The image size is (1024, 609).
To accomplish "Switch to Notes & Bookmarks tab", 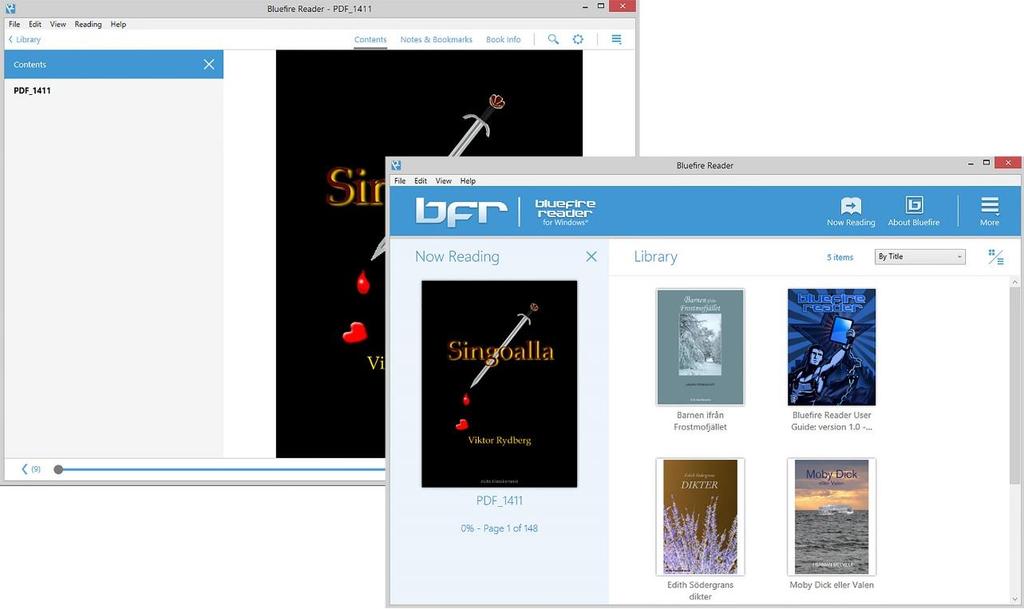I will click(x=436, y=40).
